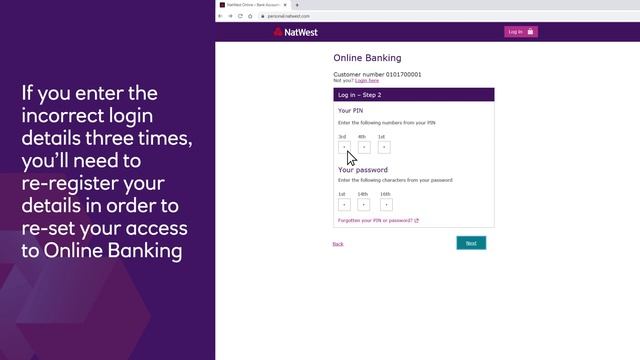This screenshot has width=640, height=360.
Task: Close the NatWest Online browser tab
Action: pos(285,5)
